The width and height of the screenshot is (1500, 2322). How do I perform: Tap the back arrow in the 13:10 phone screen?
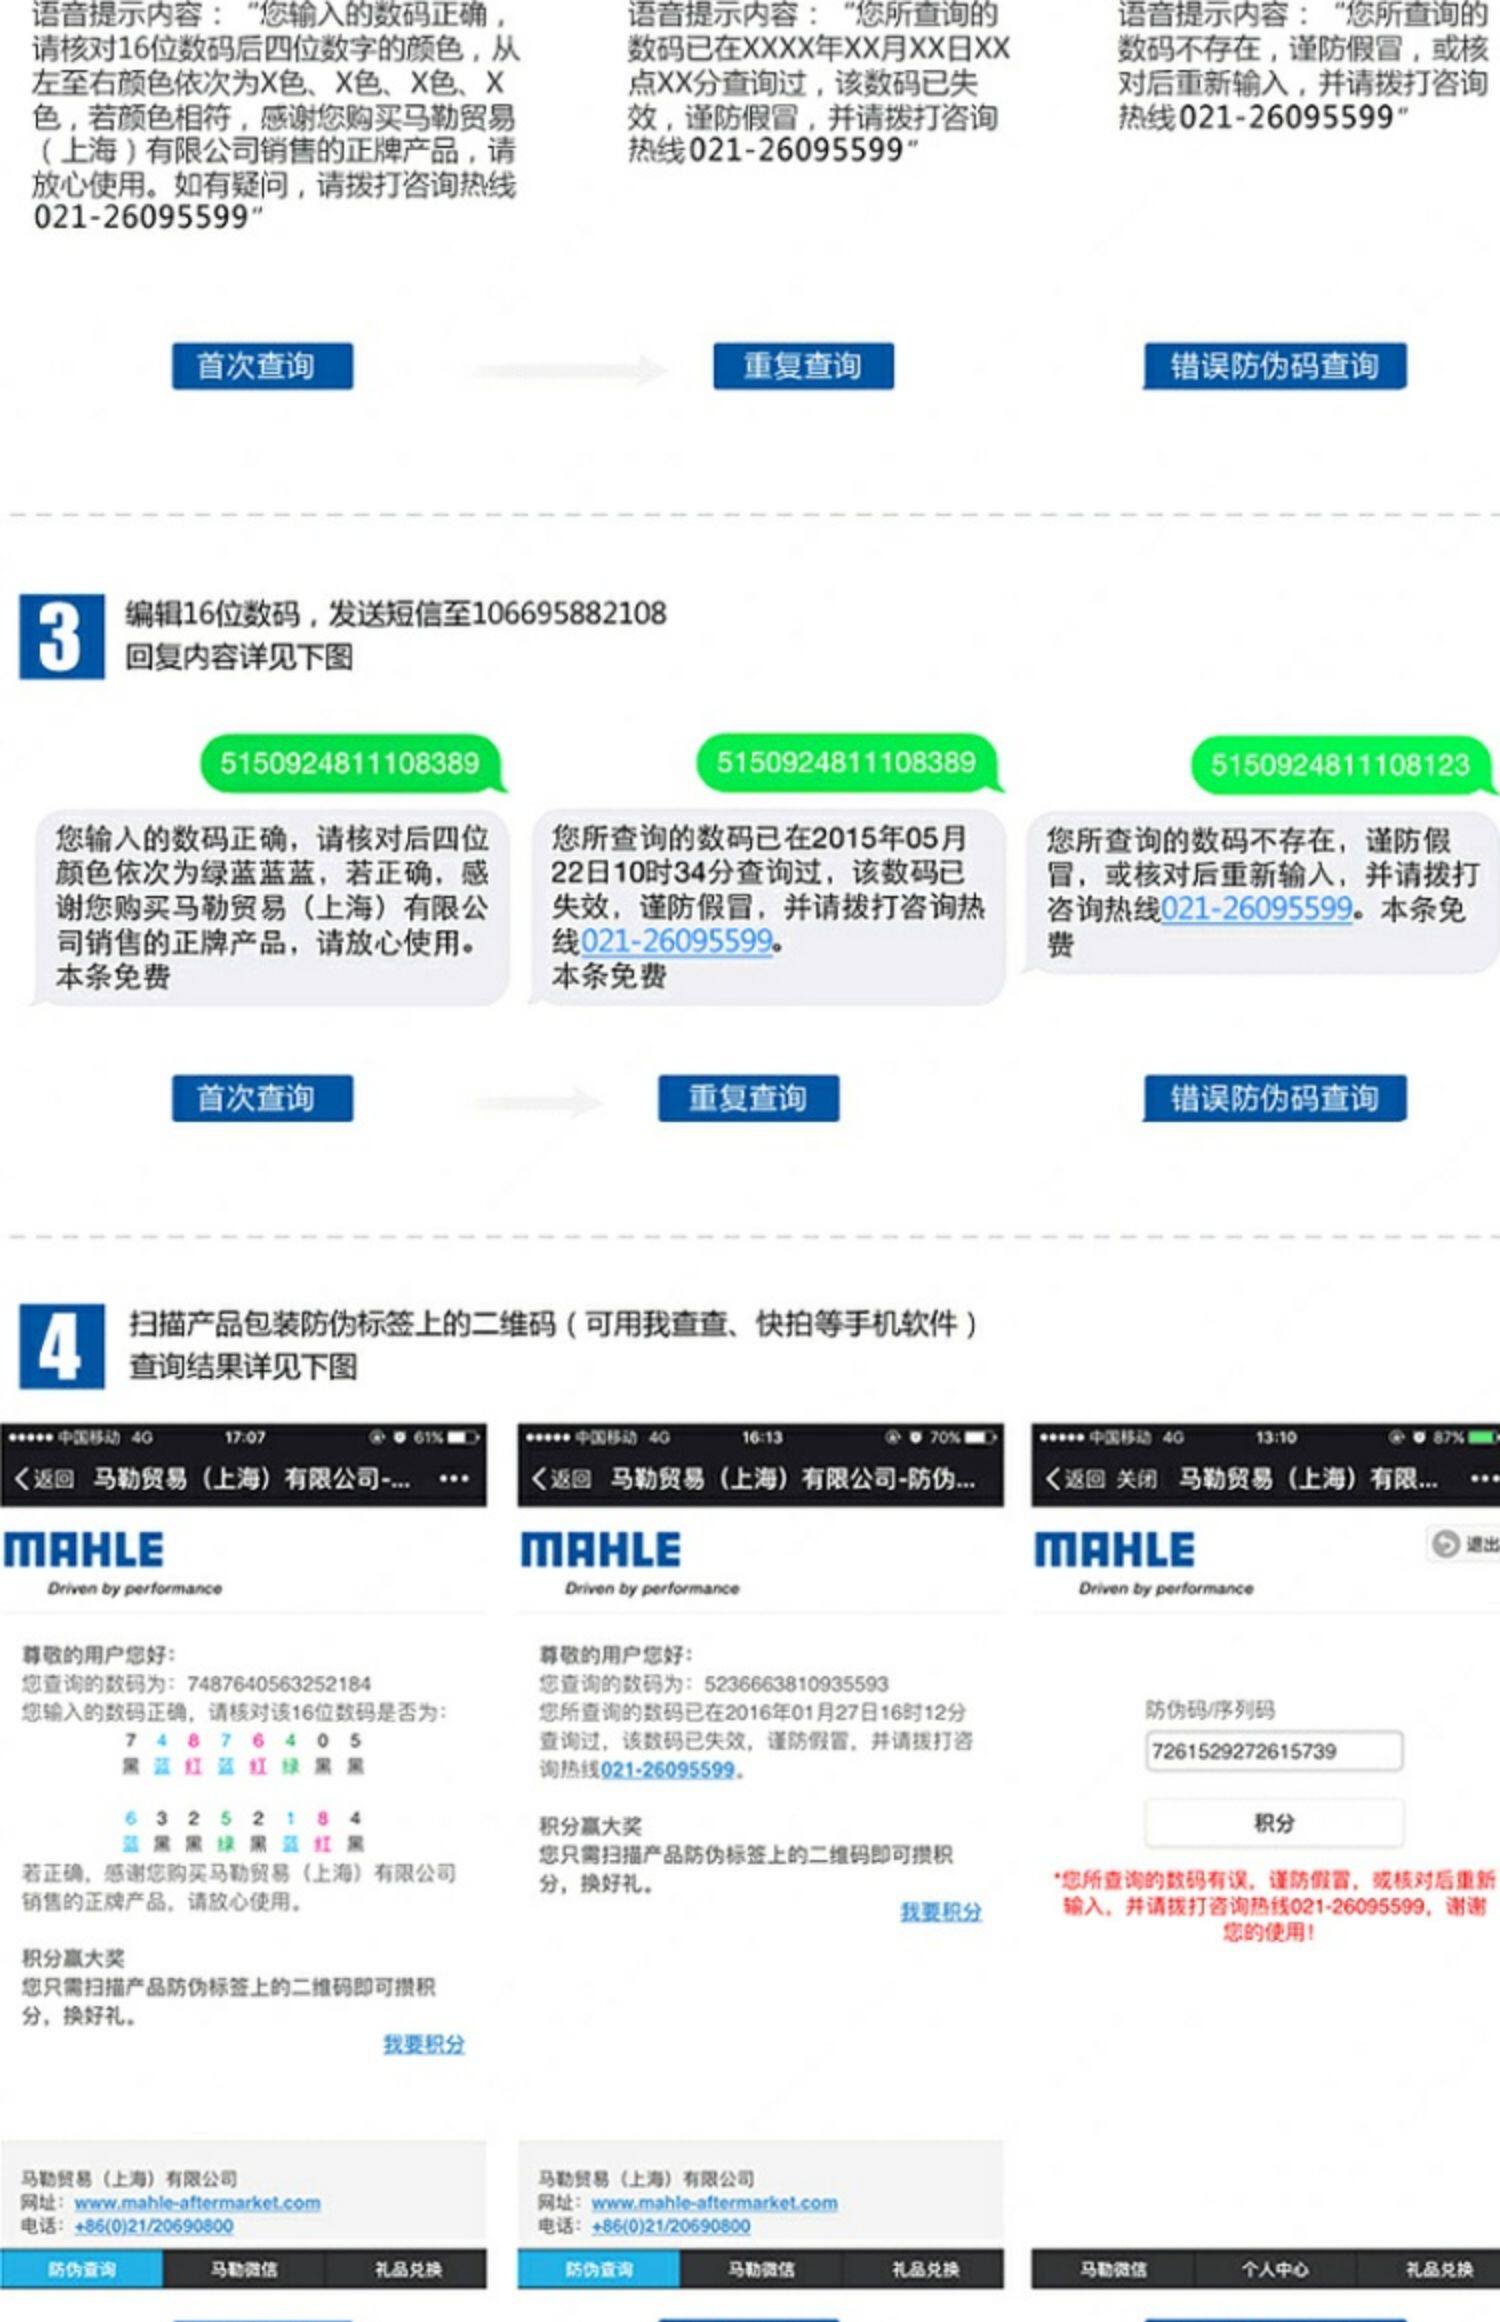coord(1054,1477)
